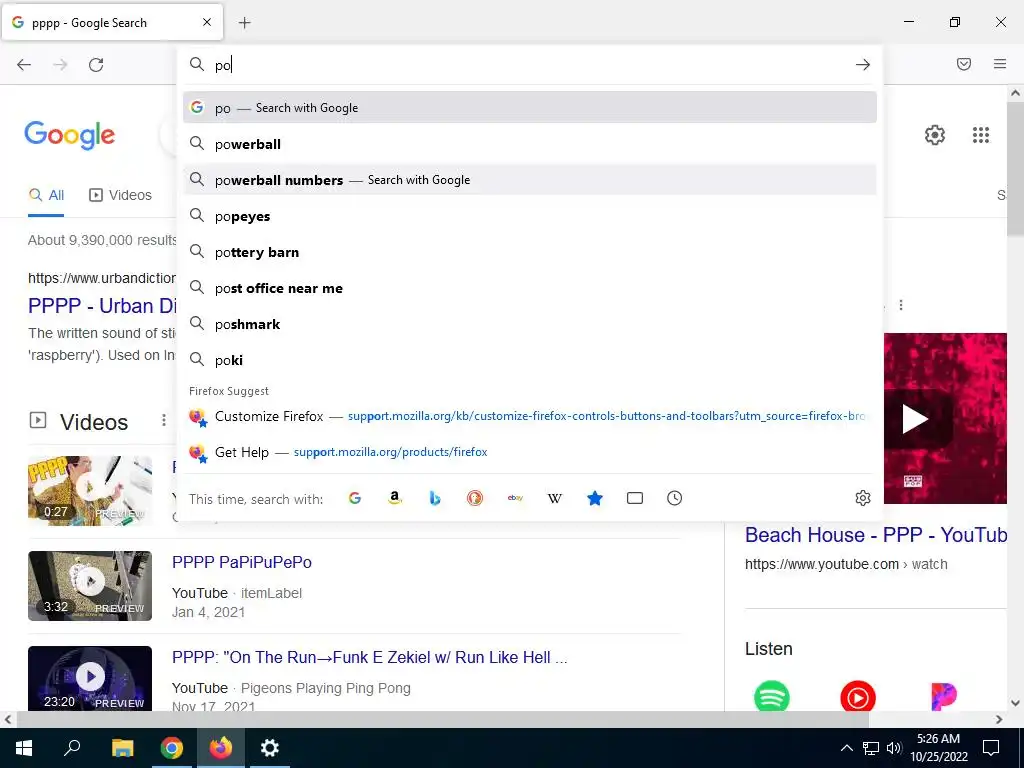
Task: Open search settings gear in dropdown
Action: pyautogui.click(x=863, y=498)
